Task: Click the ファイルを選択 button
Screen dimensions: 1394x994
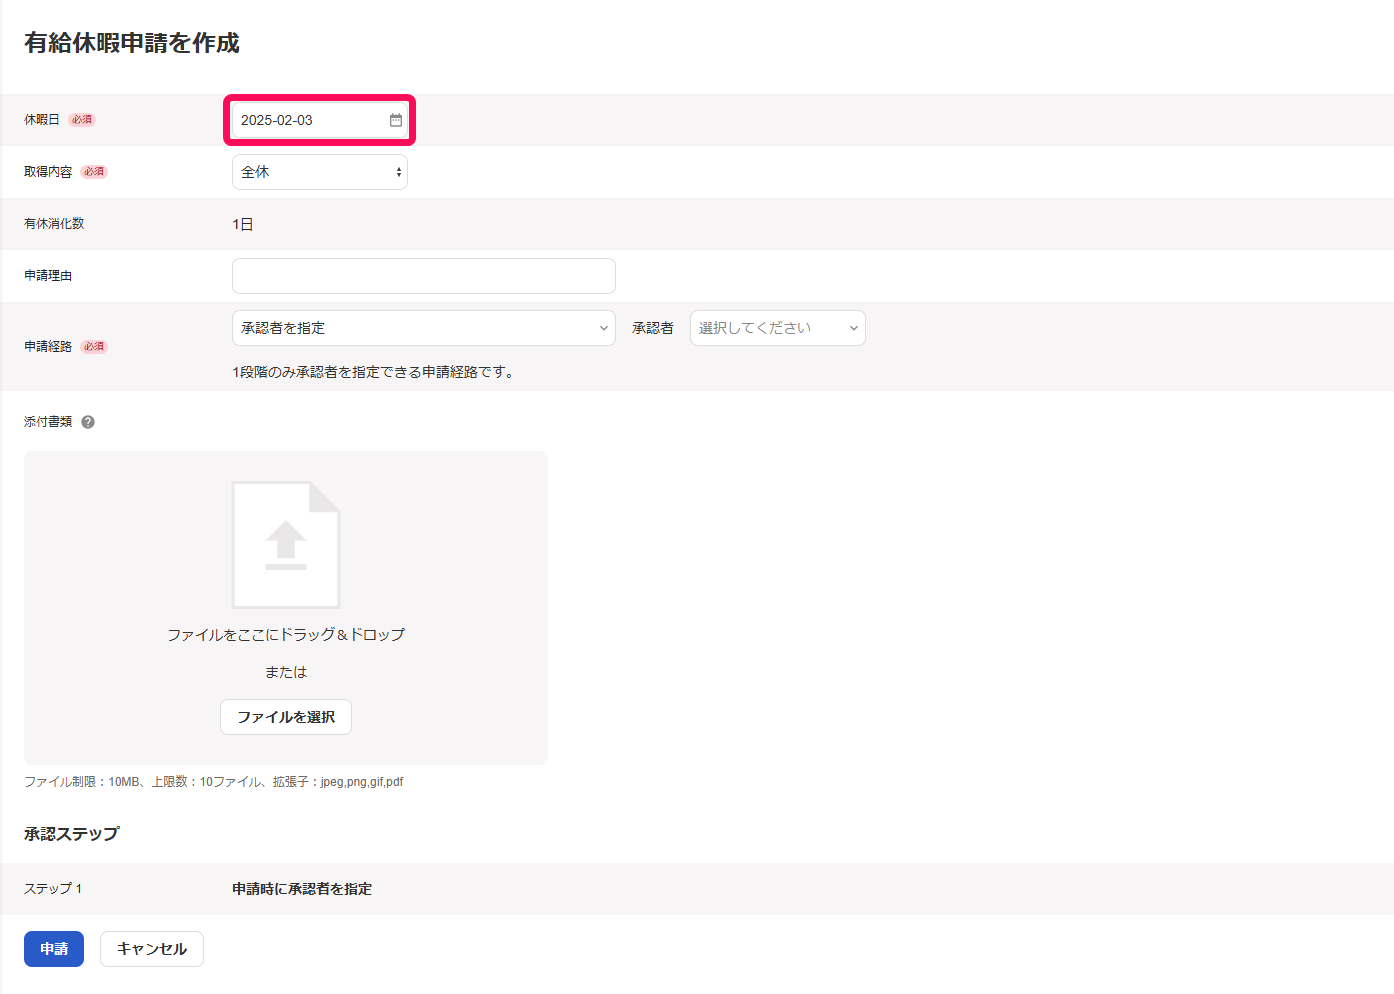Action: pyautogui.click(x=286, y=717)
